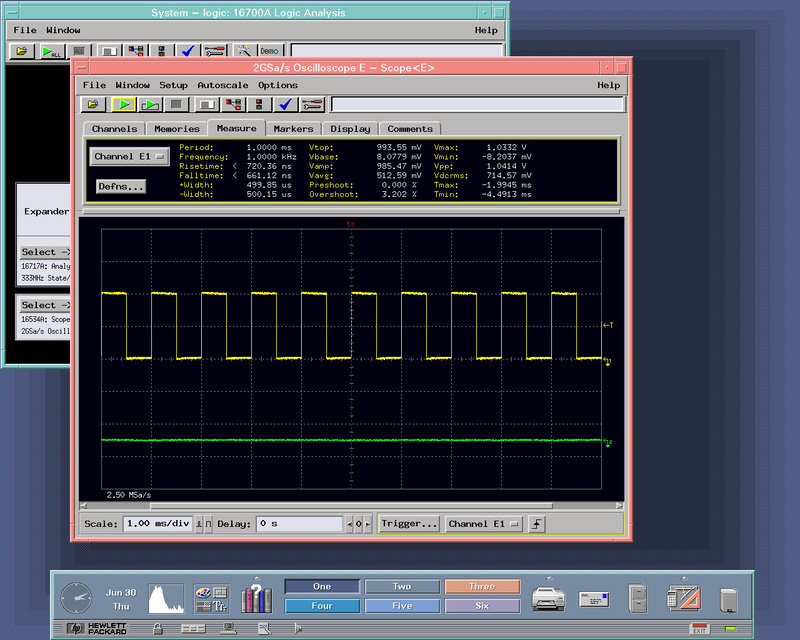Click the wand setup assistant icon in System window

click(244, 51)
